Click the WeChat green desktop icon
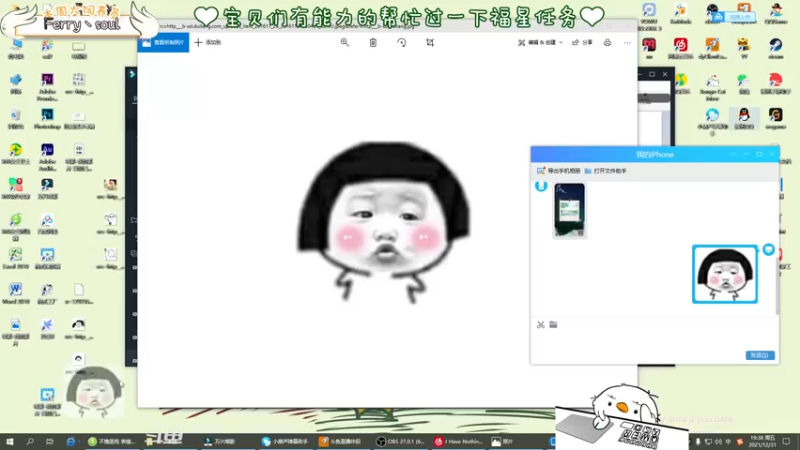 click(744, 84)
